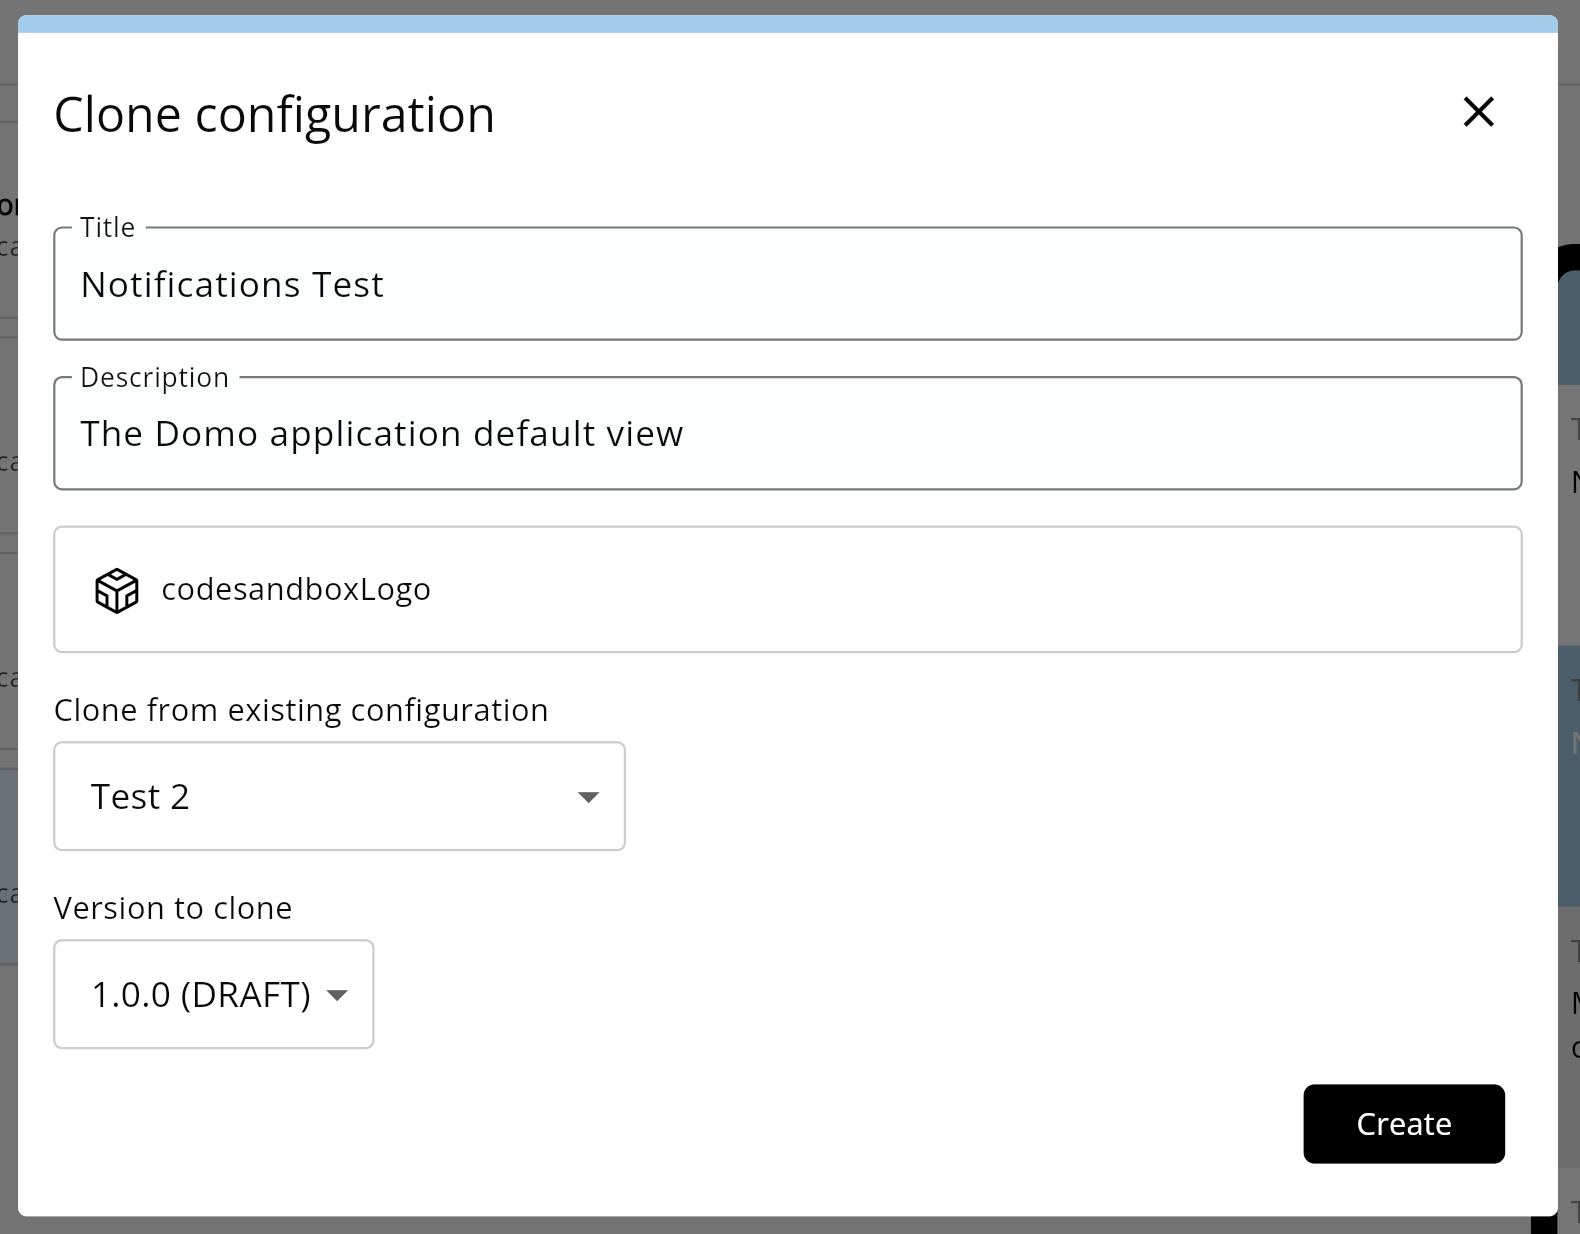Click the Test 2 dropdown arrow
1580x1234 pixels.
tap(588, 797)
